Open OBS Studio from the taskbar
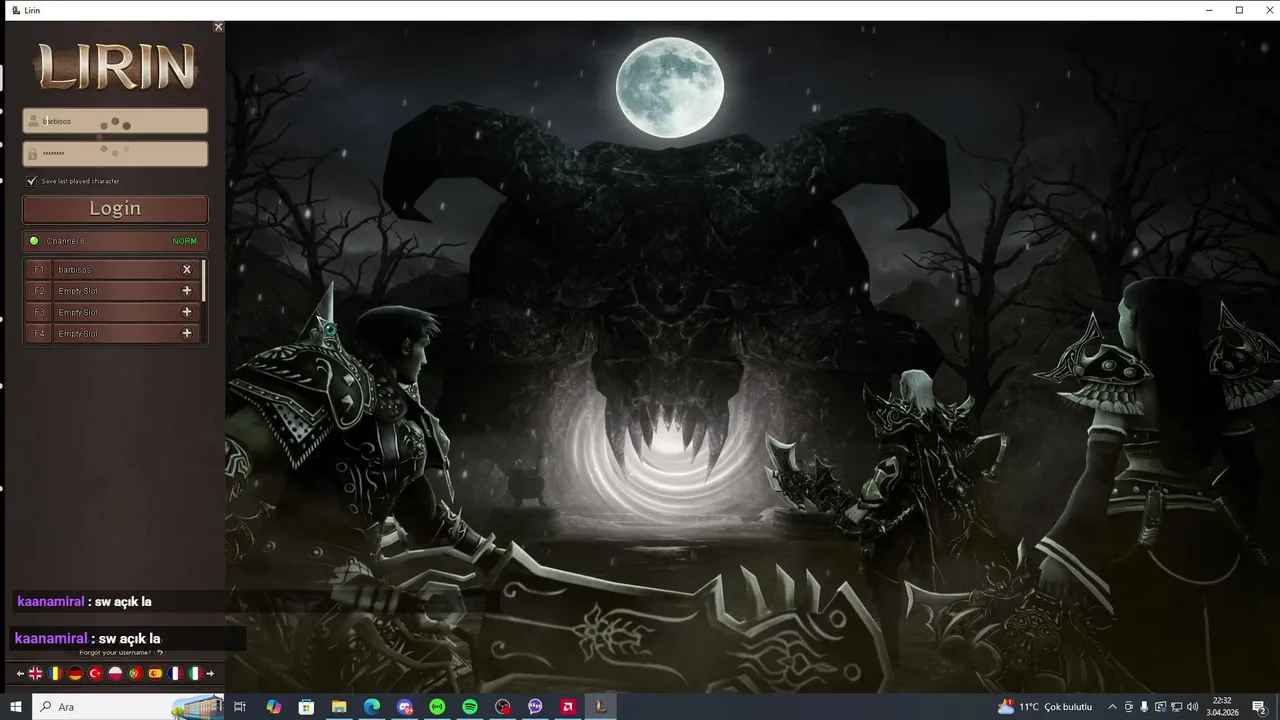The image size is (1280, 720). click(x=503, y=707)
